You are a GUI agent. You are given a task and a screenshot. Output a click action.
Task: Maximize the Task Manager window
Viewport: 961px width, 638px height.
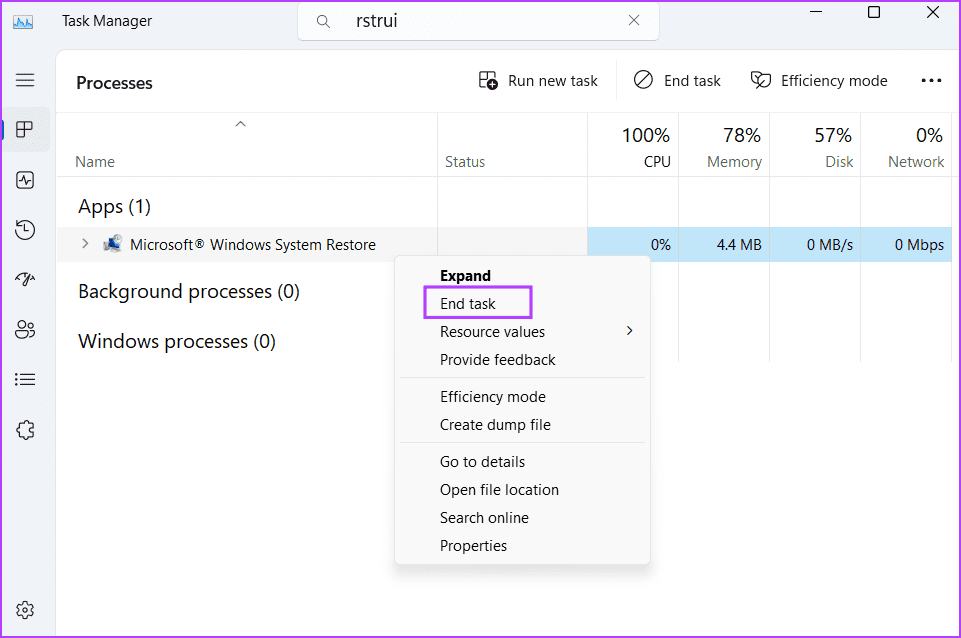[874, 12]
